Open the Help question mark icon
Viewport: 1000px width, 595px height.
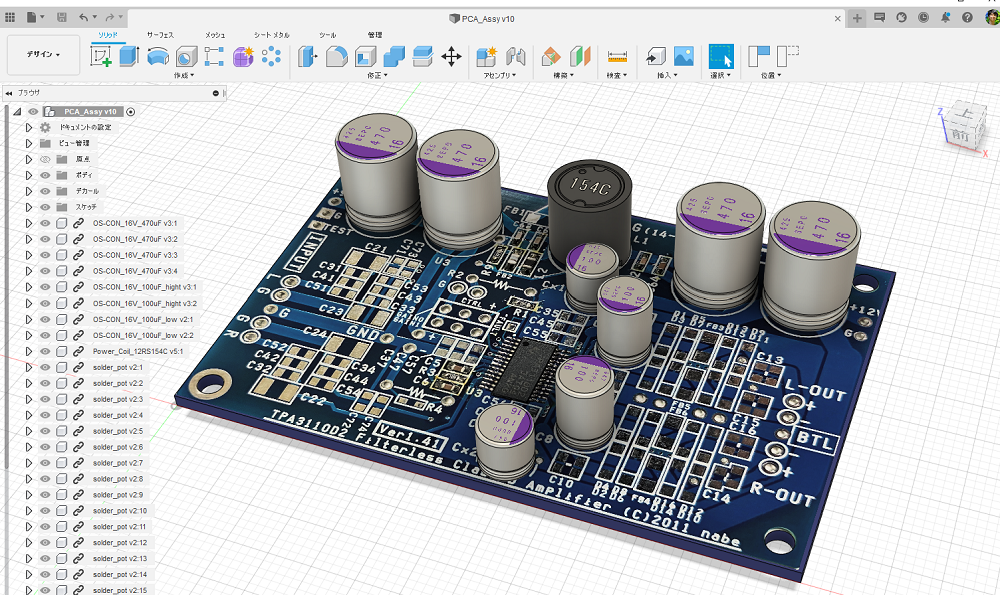967,18
